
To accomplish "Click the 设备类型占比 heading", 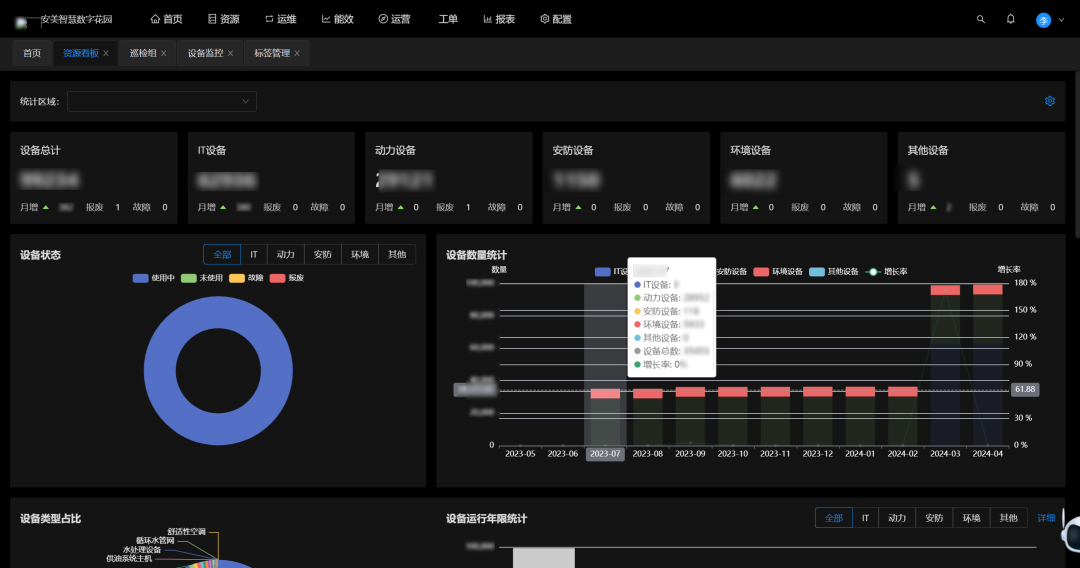I will (50, 518).
